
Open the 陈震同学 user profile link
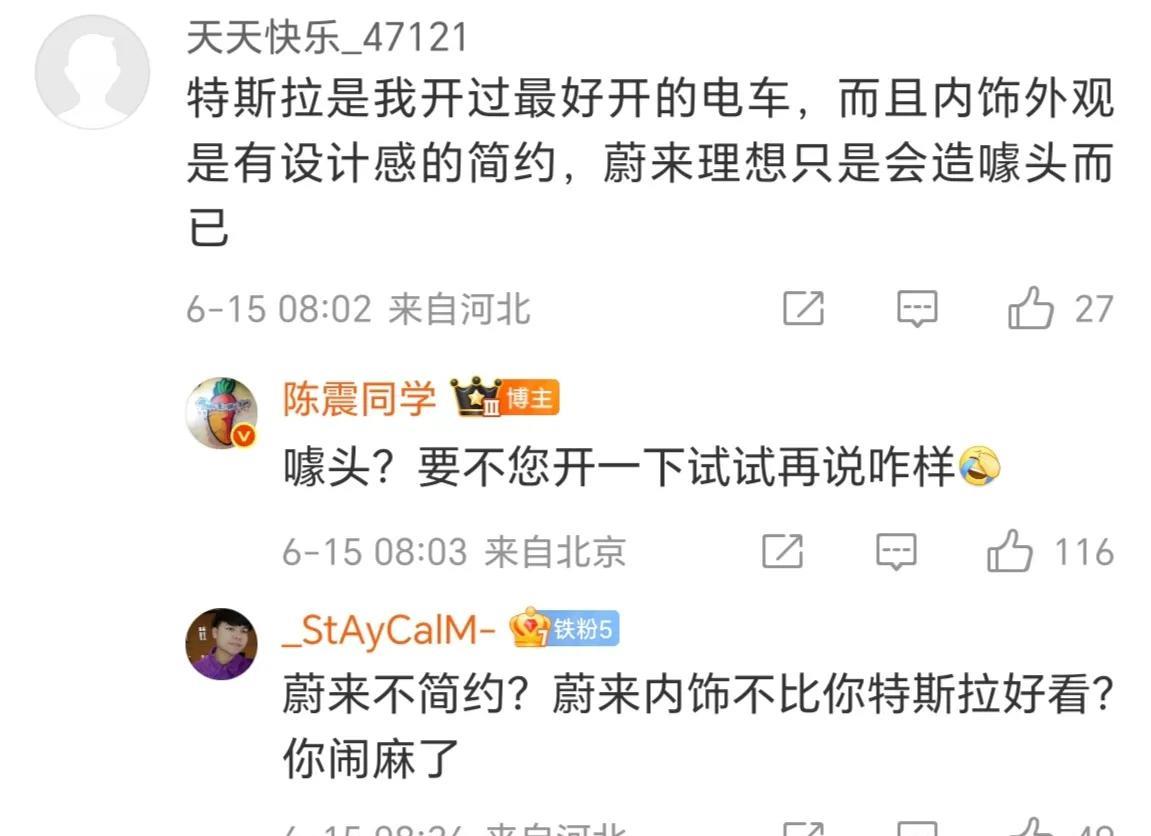pos(360,399)
